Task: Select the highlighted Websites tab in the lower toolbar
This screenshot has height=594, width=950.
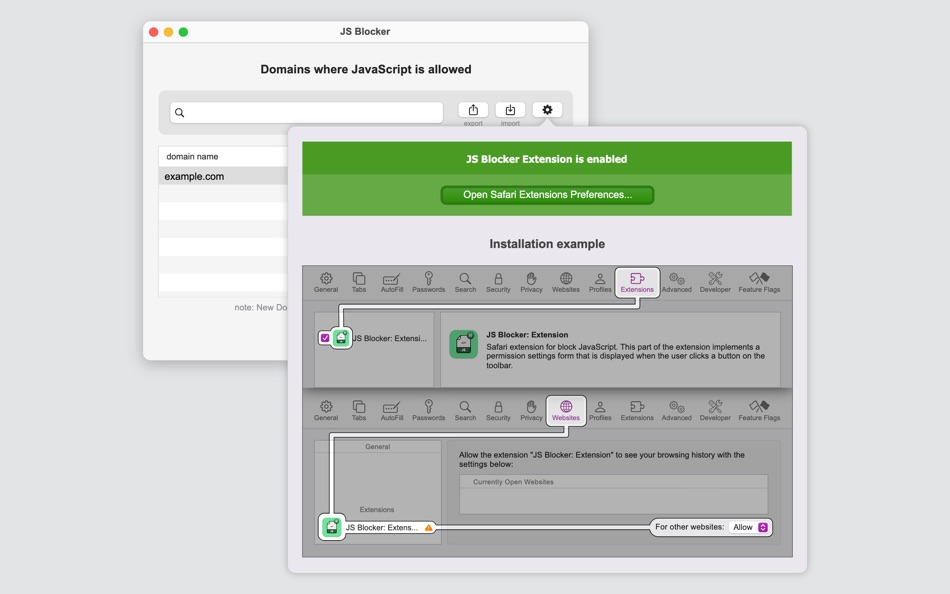Action: pos(566,410)
